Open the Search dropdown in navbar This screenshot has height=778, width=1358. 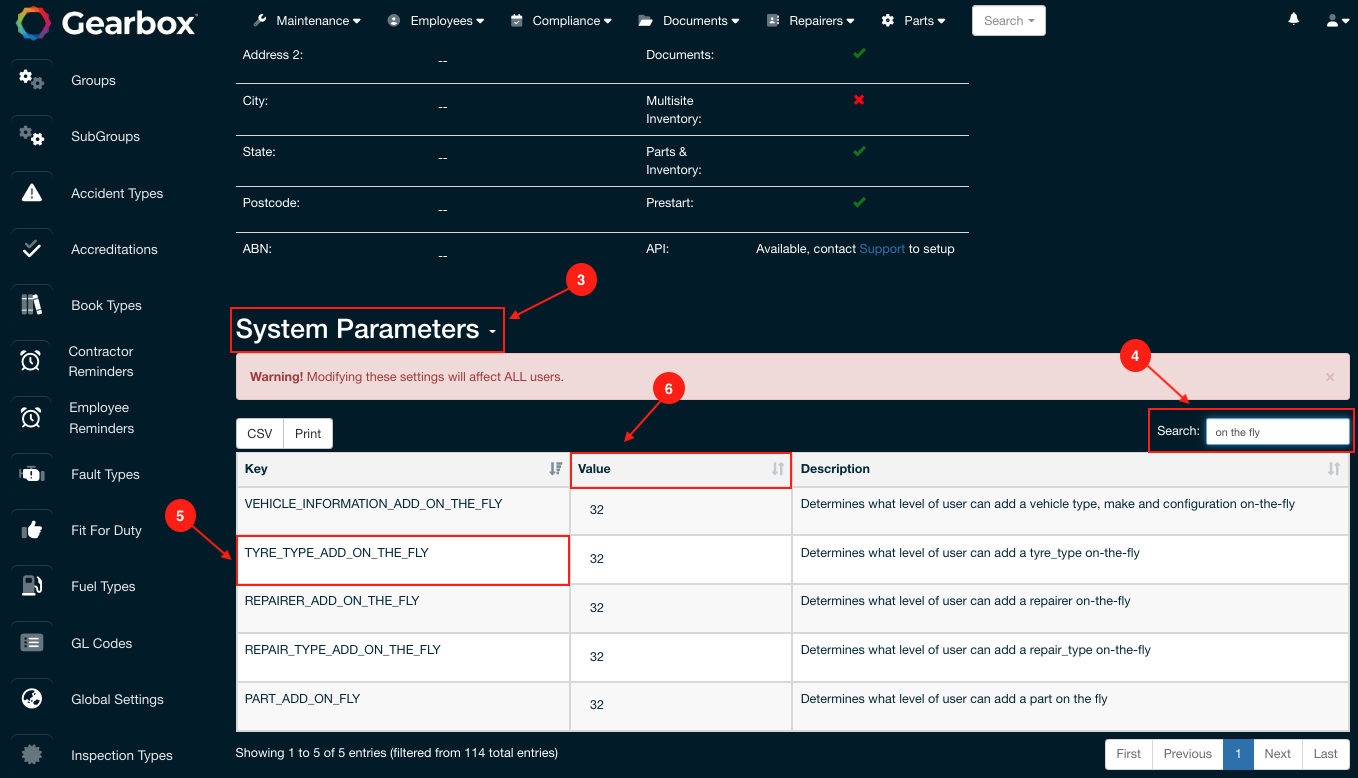[x=1008, y=20]
